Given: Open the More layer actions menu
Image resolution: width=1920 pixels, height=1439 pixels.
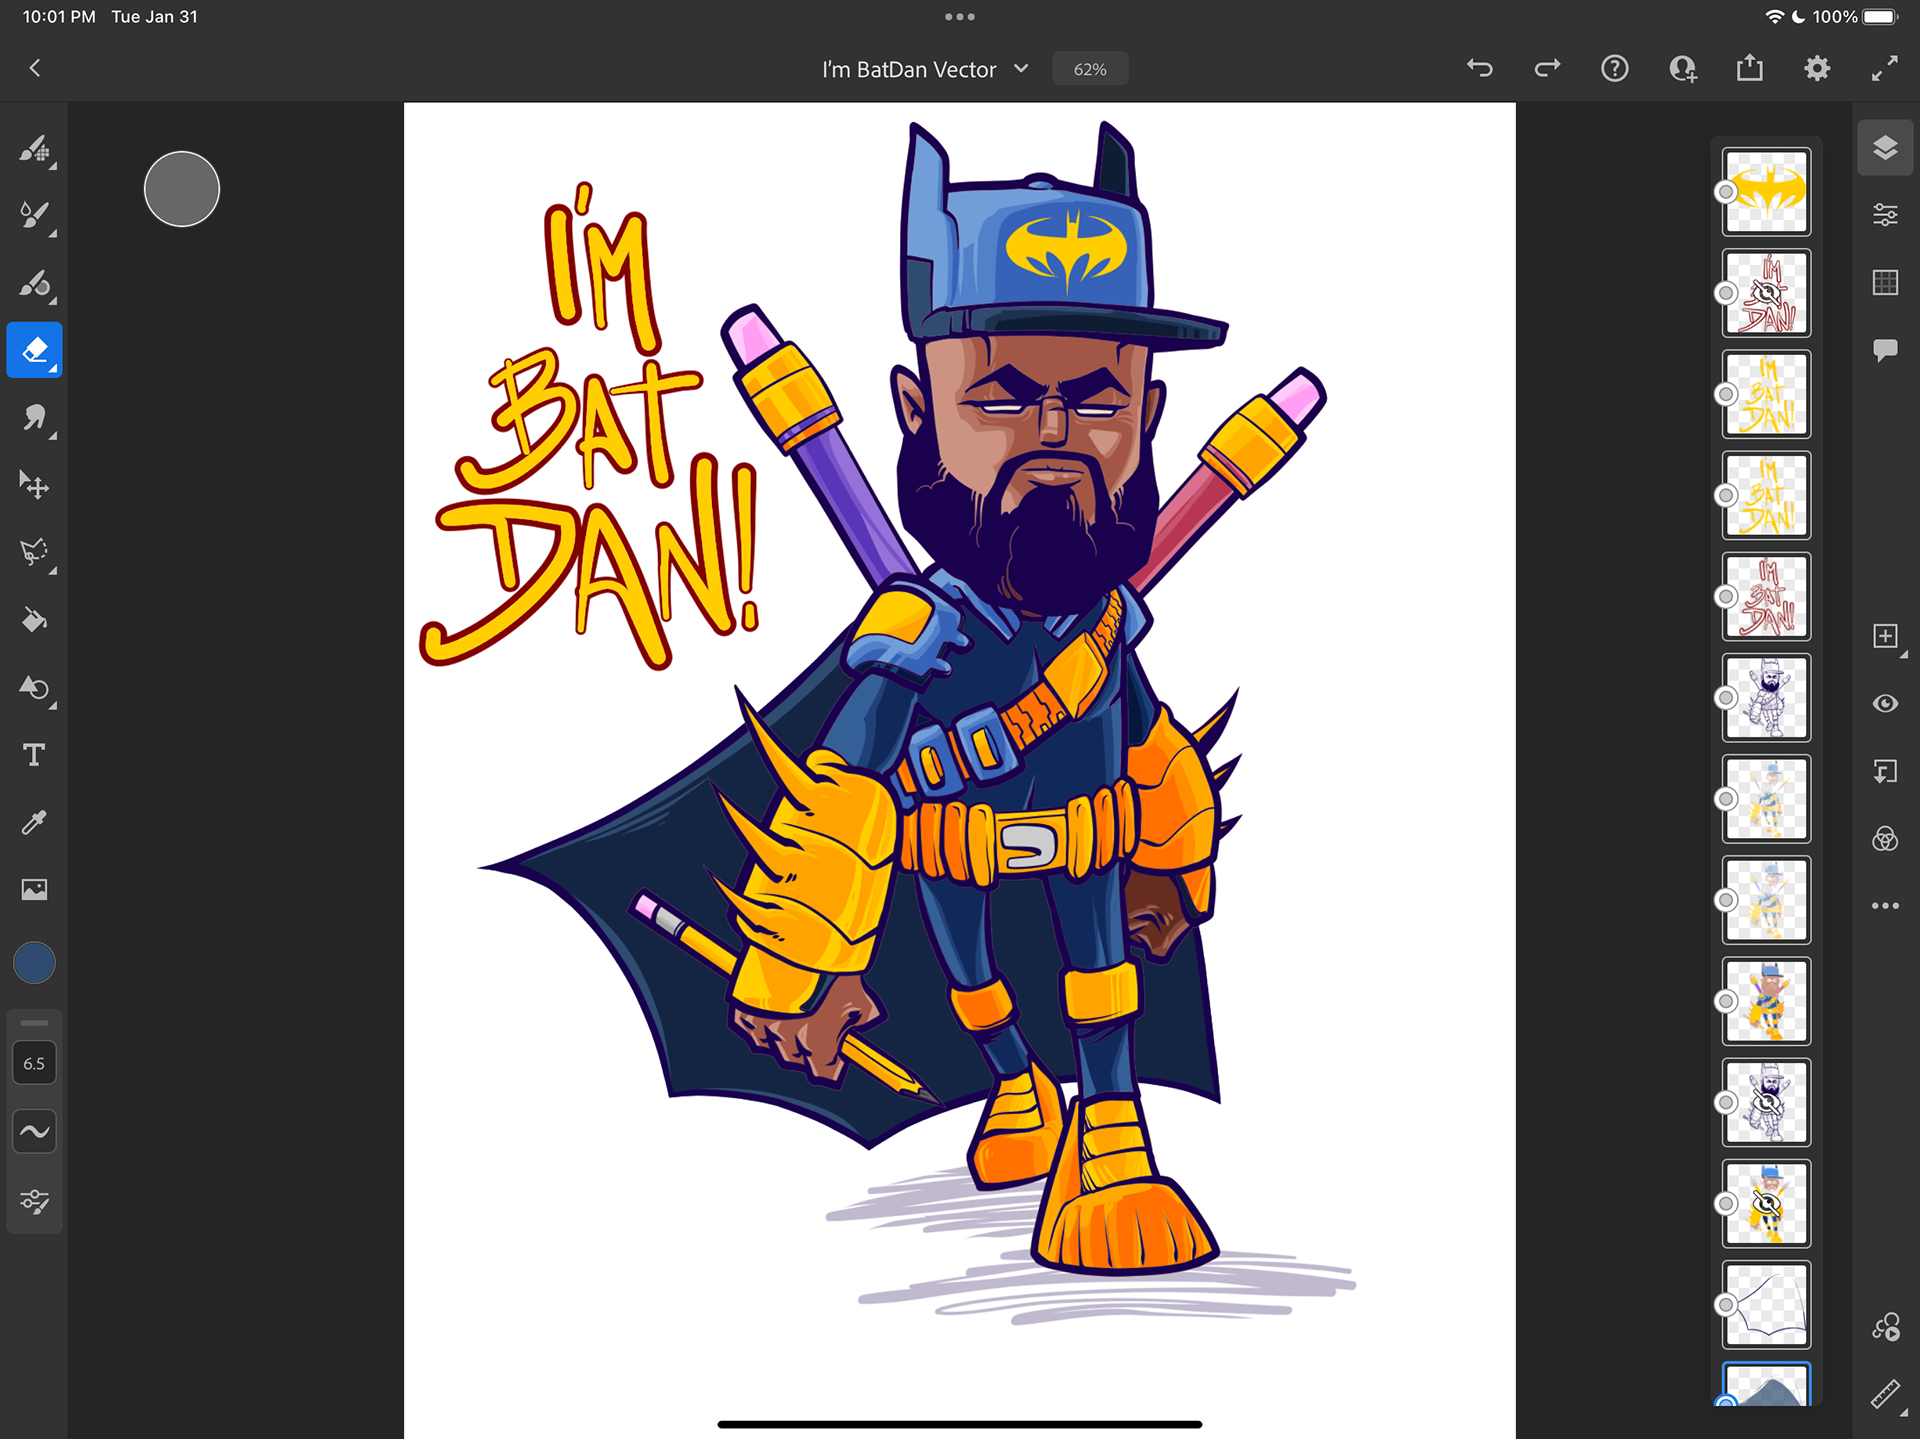Looking at the screenshot, I should 1885,906.
